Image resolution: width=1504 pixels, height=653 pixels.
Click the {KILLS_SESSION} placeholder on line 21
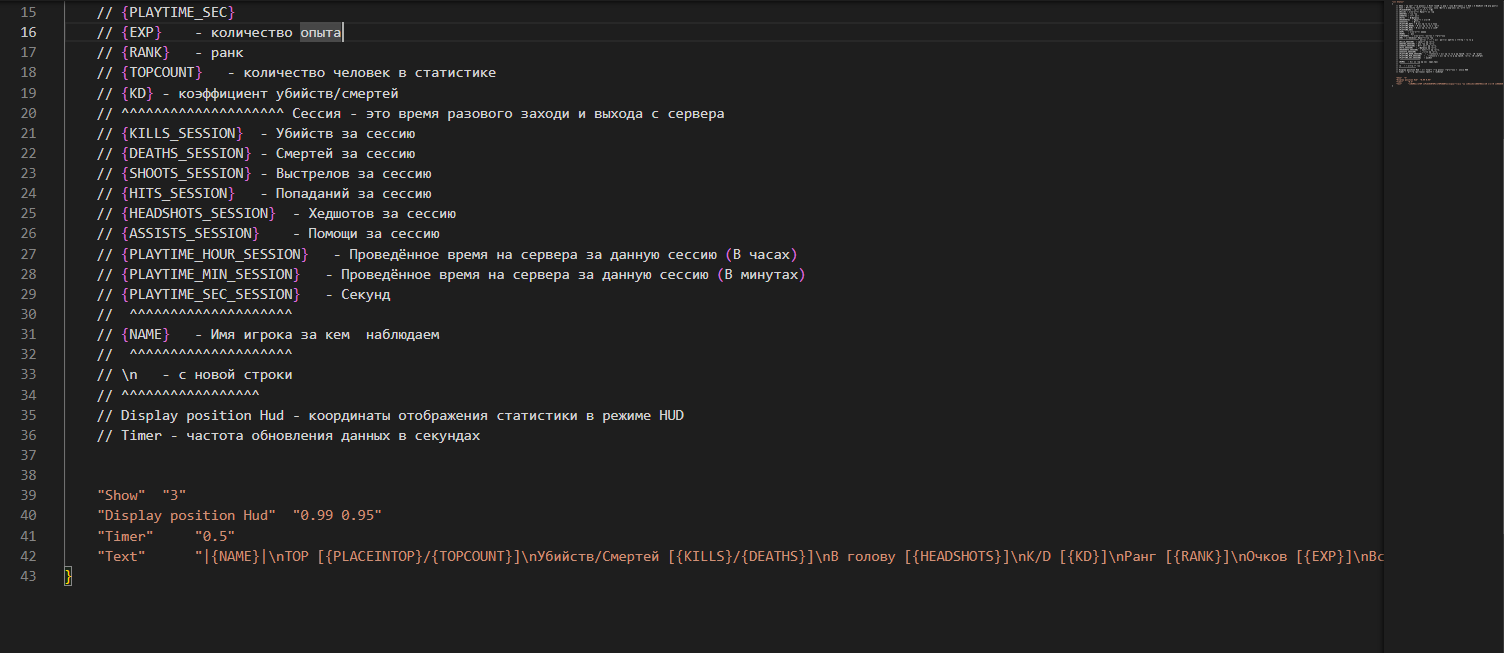182,133
